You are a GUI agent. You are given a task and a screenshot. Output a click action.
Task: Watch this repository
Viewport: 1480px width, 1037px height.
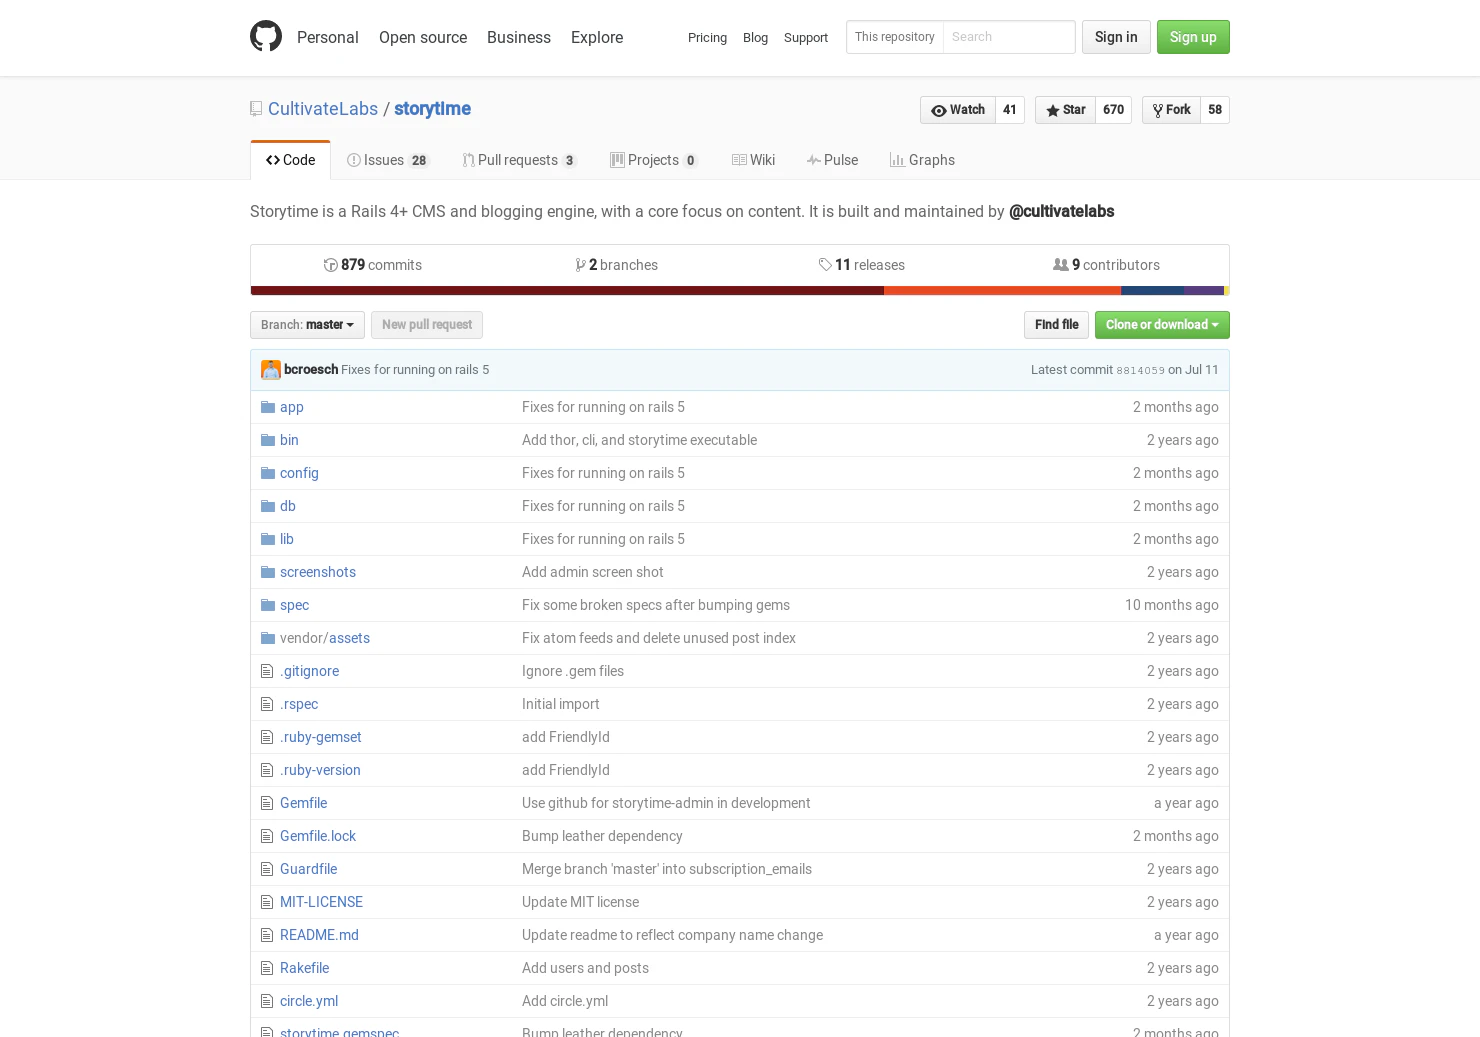click(x=958, y=110)
